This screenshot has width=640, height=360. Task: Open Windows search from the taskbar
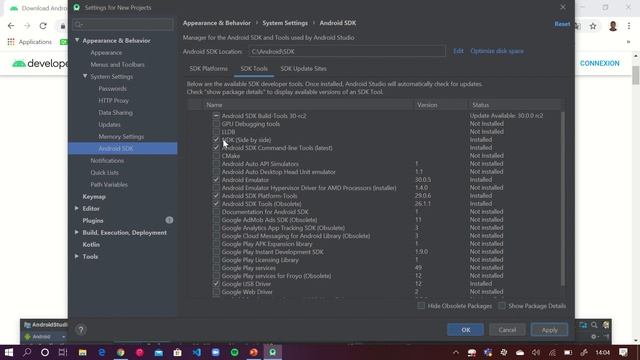pos(27,352)
